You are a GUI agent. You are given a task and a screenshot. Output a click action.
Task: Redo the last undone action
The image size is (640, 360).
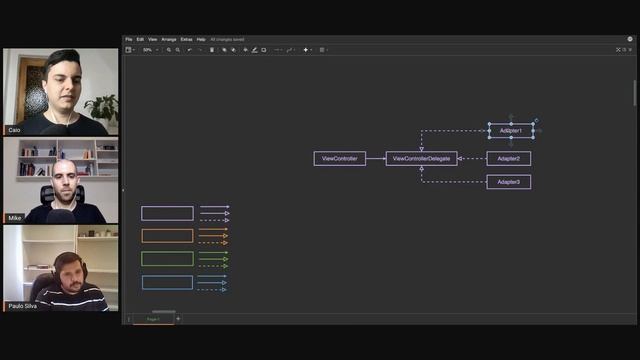[x=200, y=50]
